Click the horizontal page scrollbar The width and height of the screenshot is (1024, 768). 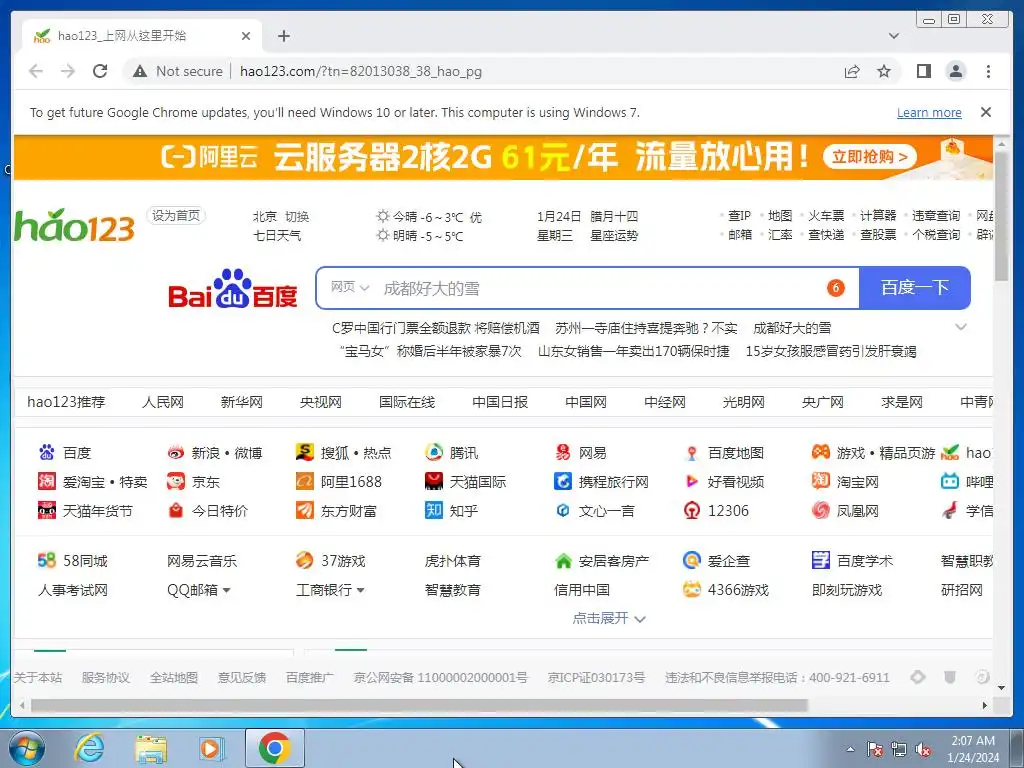[x=419, y=705]
